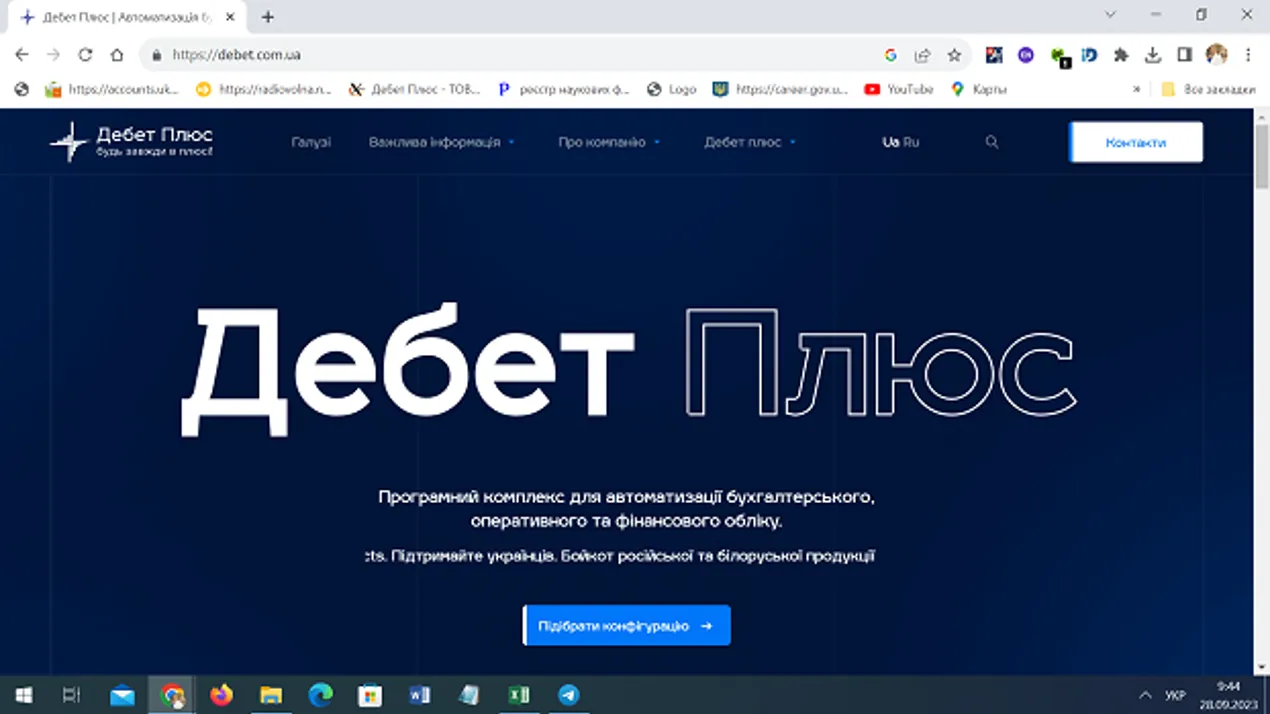This screenshot has width=1270, height=714.
Task: Expand Про компанію menu
Action: (609, 142)
